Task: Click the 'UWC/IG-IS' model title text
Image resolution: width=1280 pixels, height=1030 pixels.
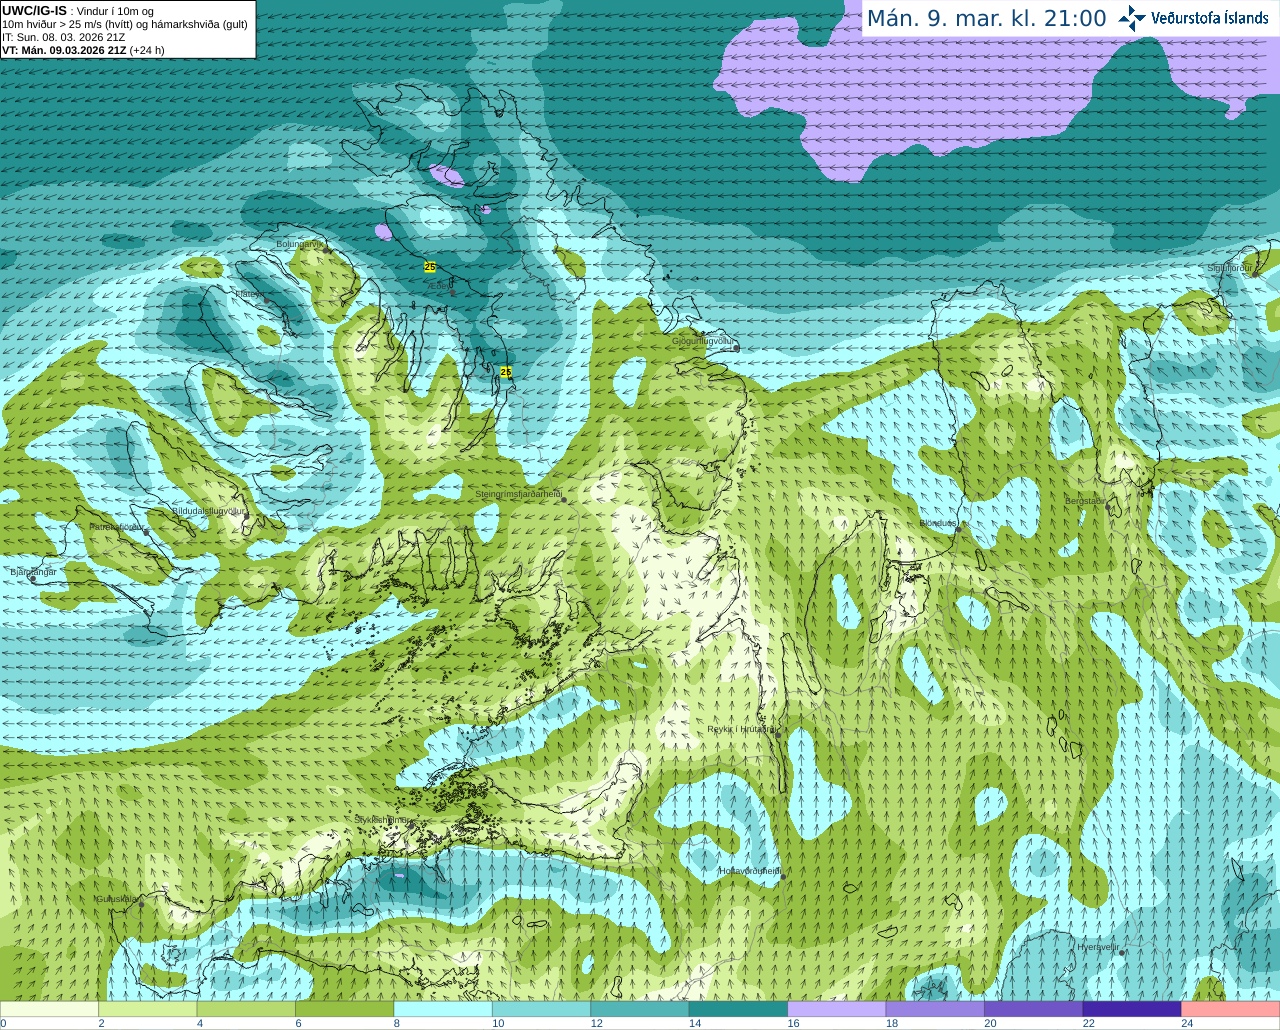Action: 35,10
